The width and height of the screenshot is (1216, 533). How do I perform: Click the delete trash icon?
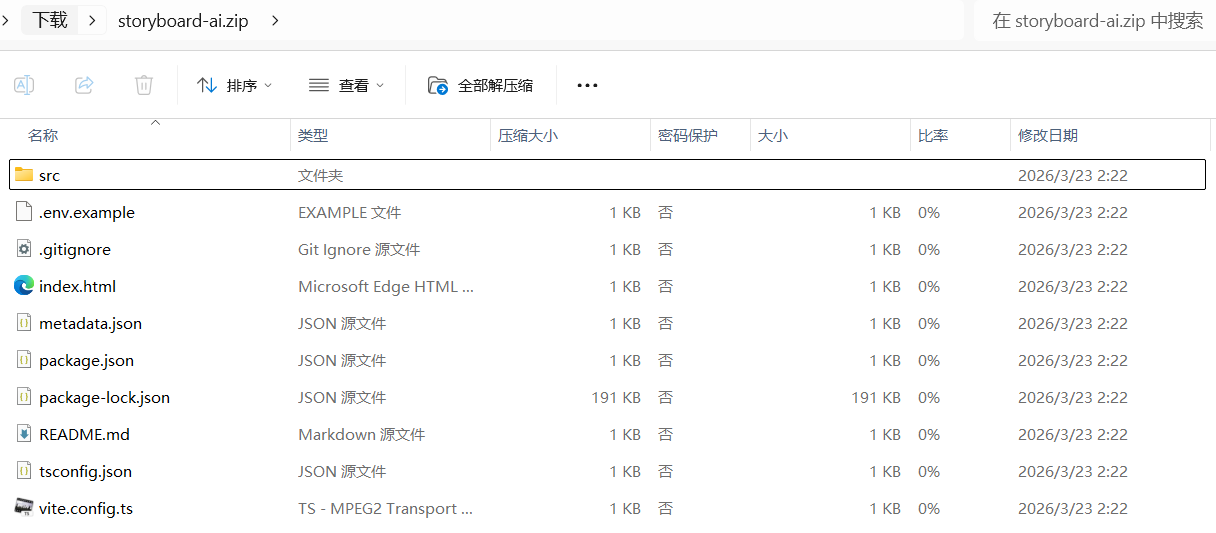[x=144, y=85]
